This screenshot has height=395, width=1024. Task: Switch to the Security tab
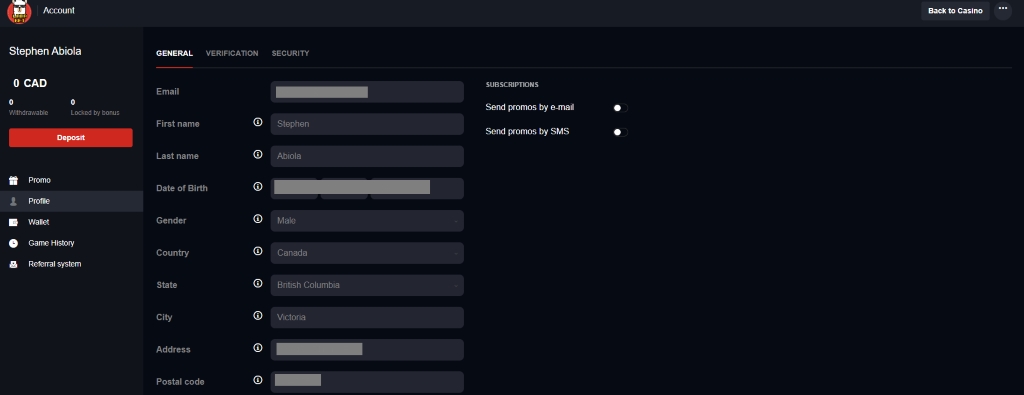(291, 54)
